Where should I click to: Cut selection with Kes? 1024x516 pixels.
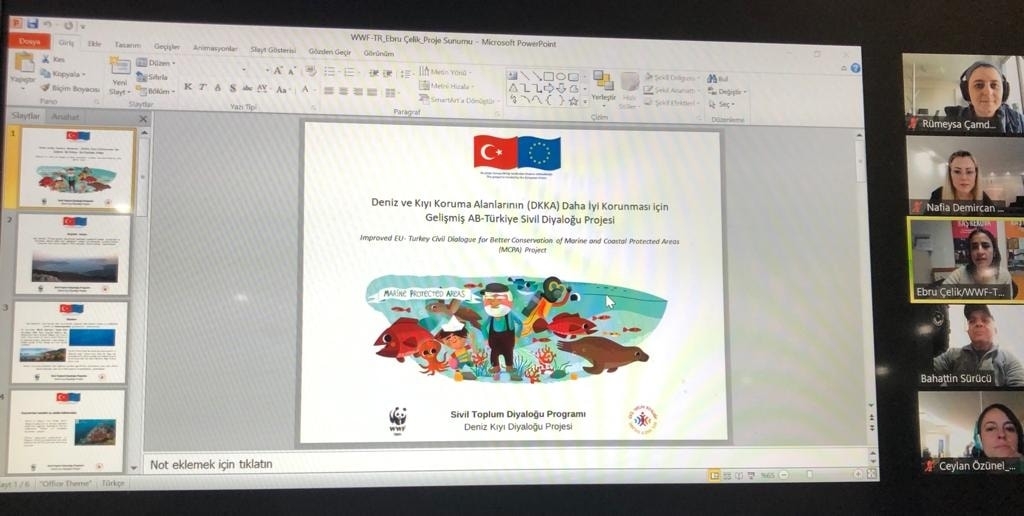[53, 59]
